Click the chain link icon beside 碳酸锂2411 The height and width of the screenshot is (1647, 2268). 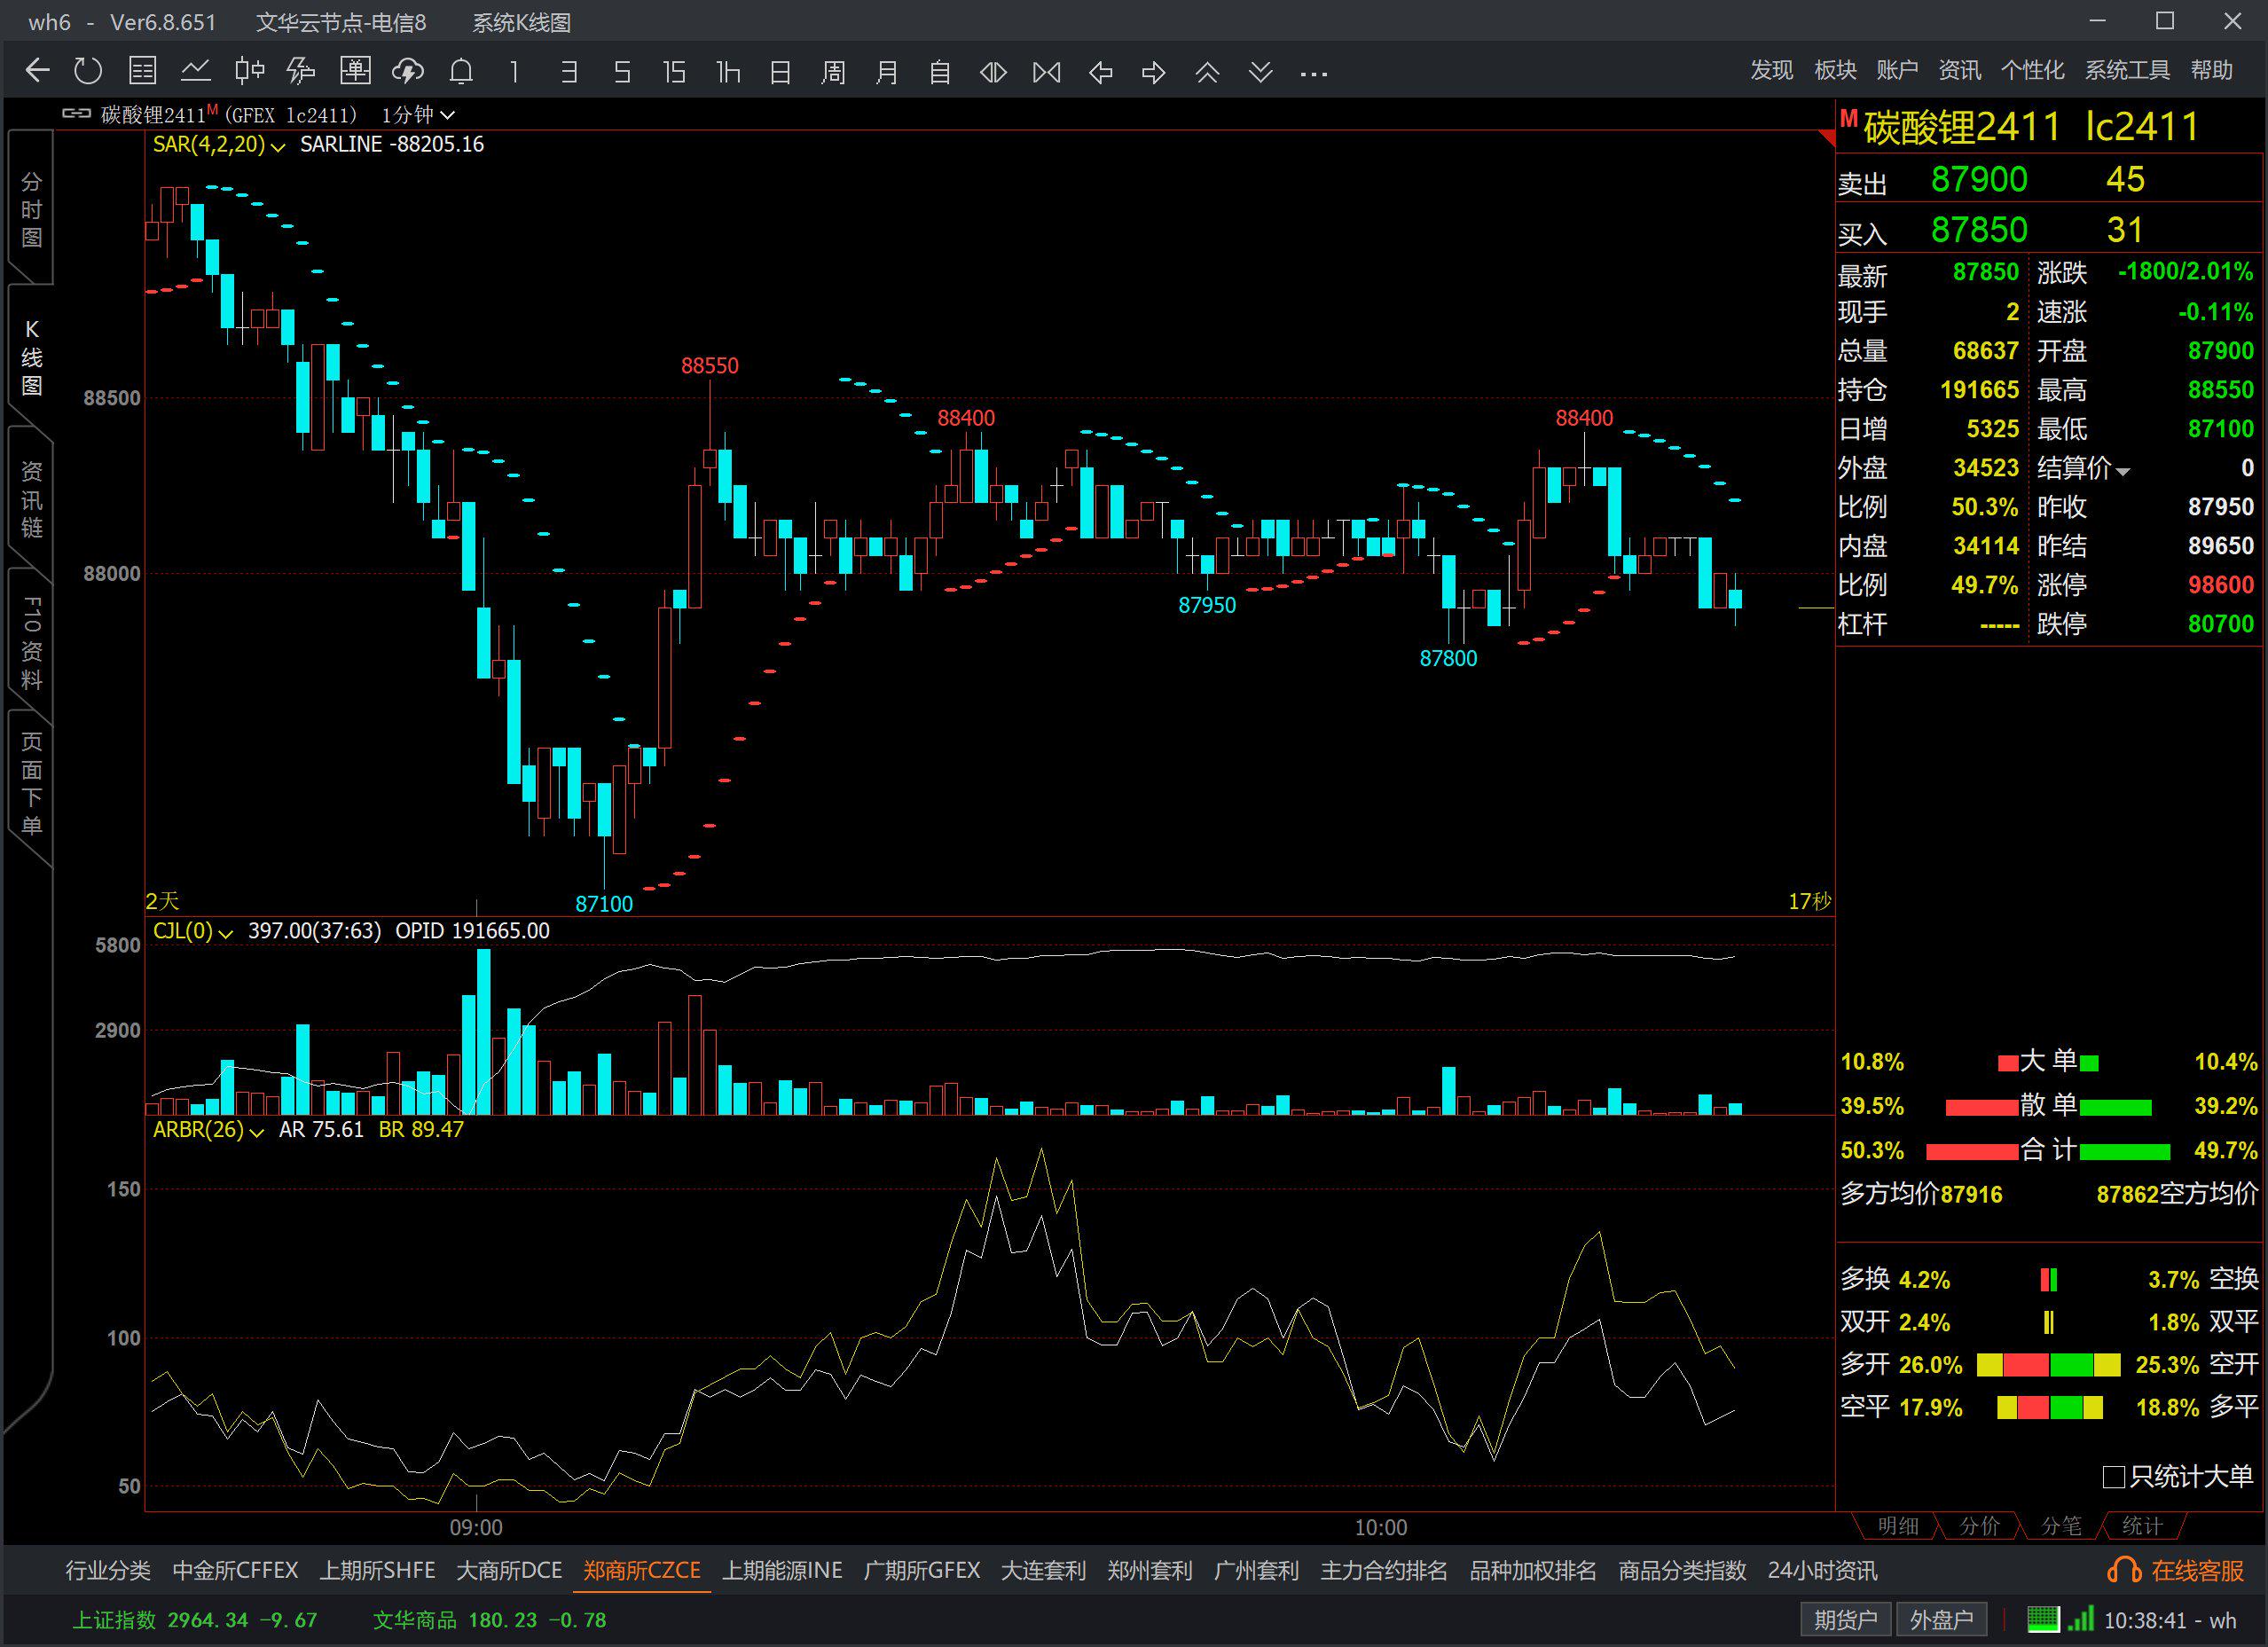[77, 113]
